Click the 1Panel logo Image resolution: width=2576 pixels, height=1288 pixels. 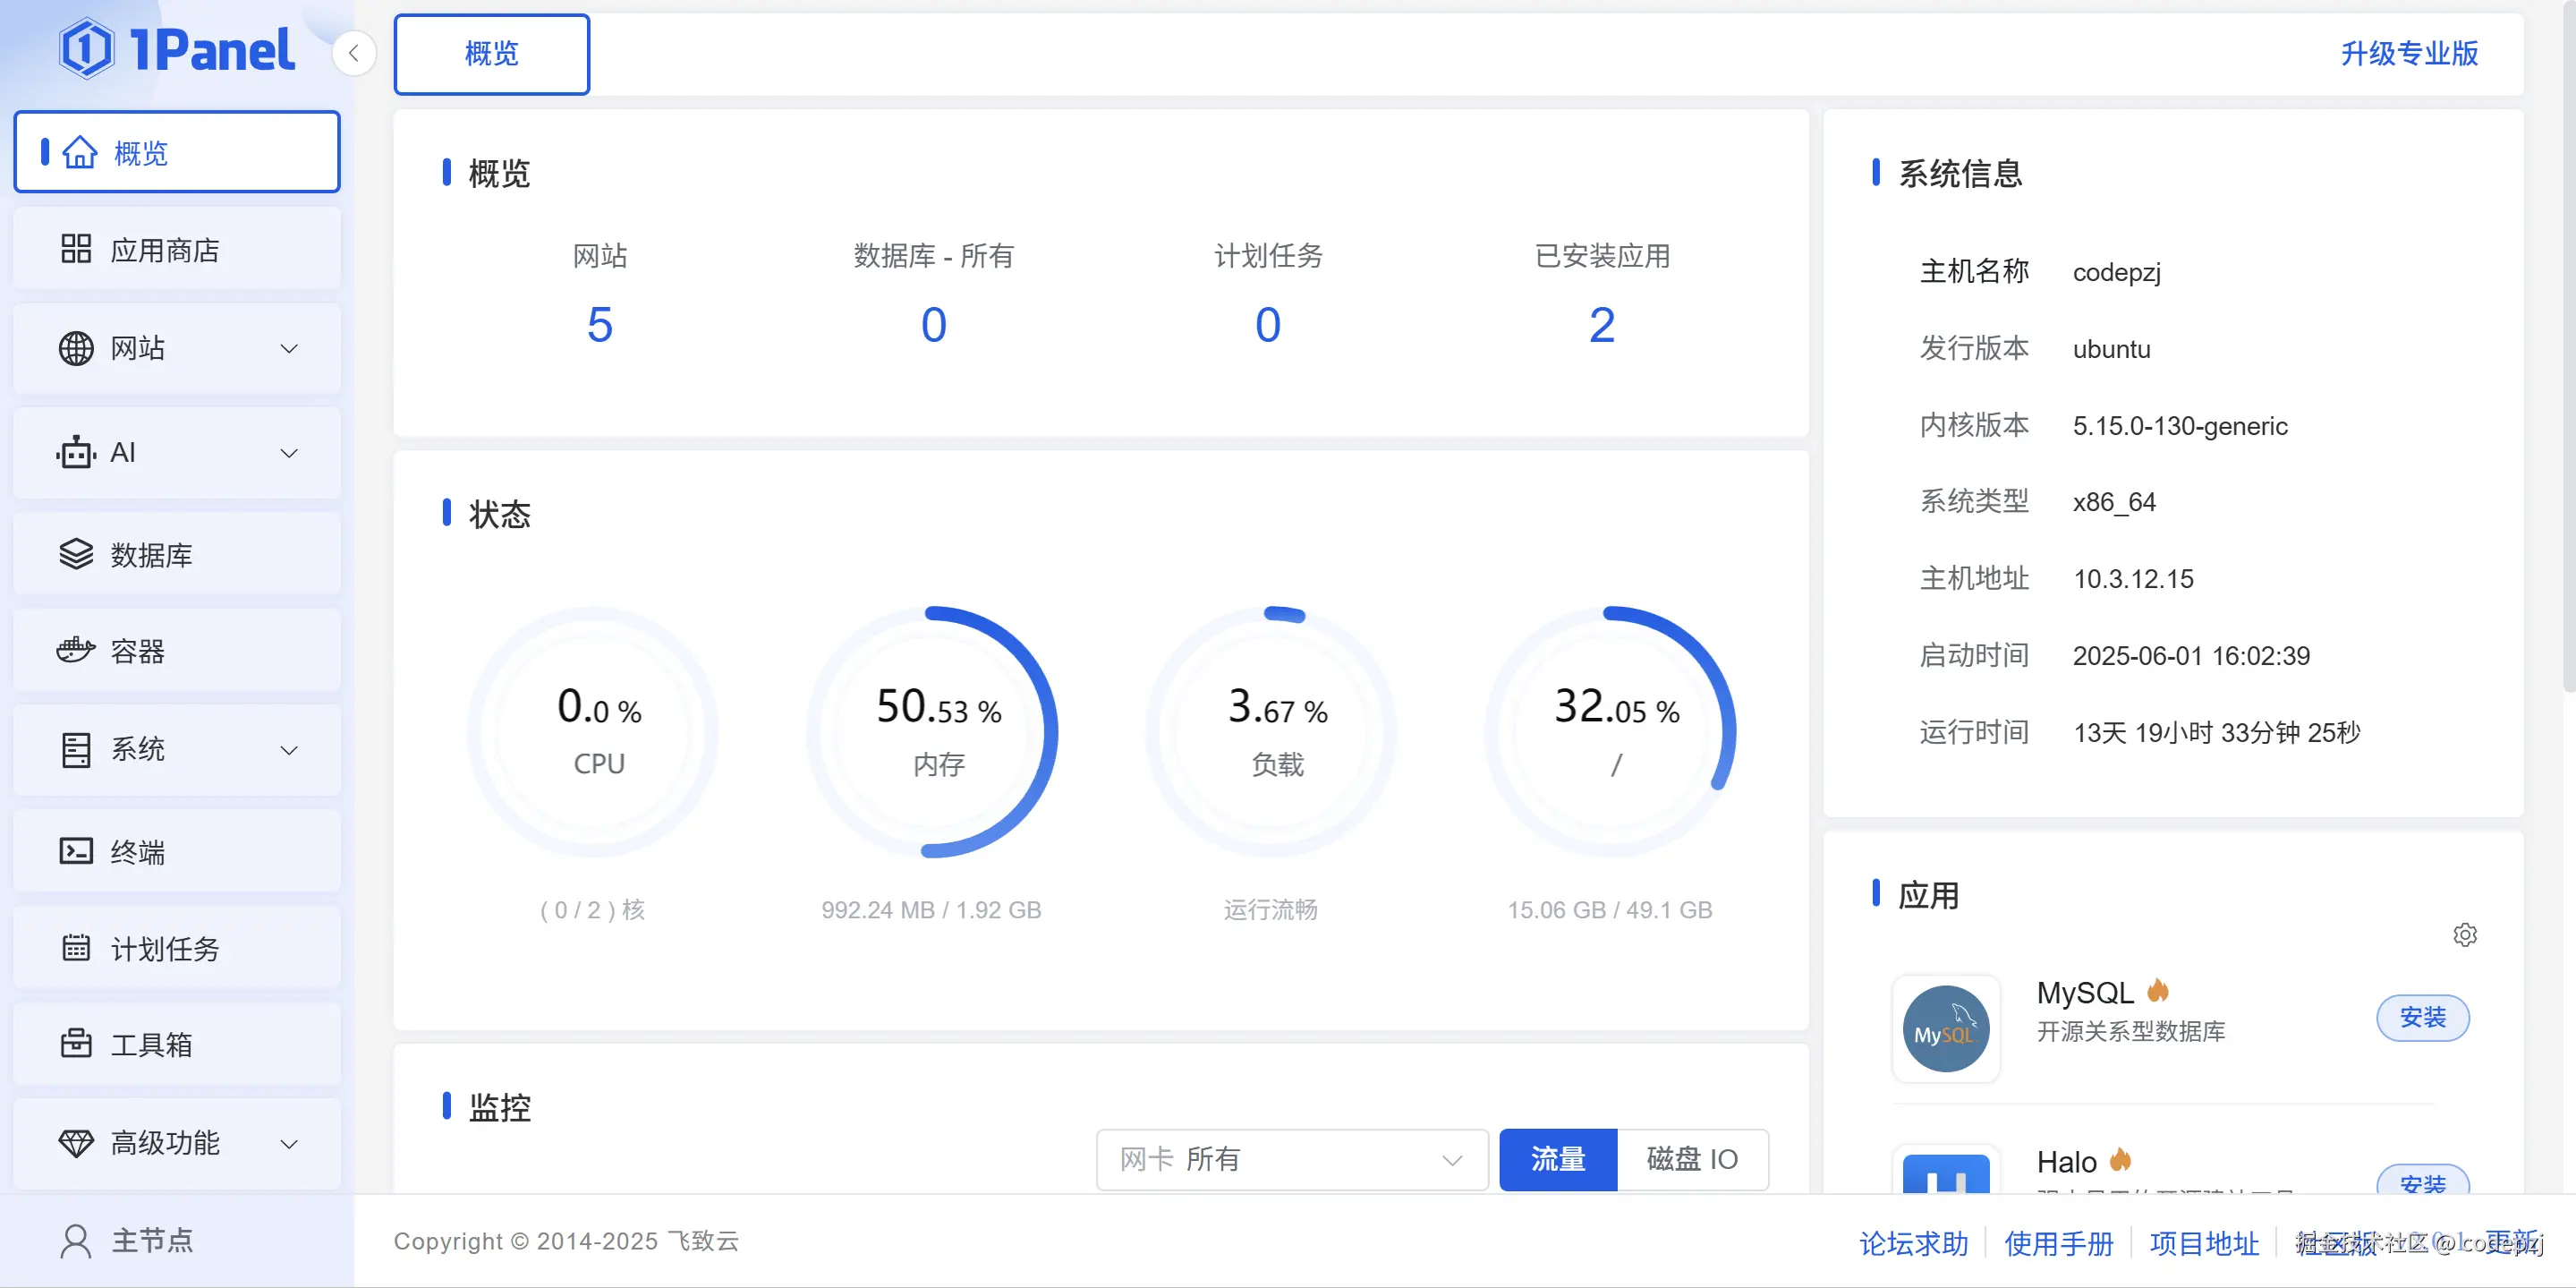pyautogui.click(x=178, y=47)
